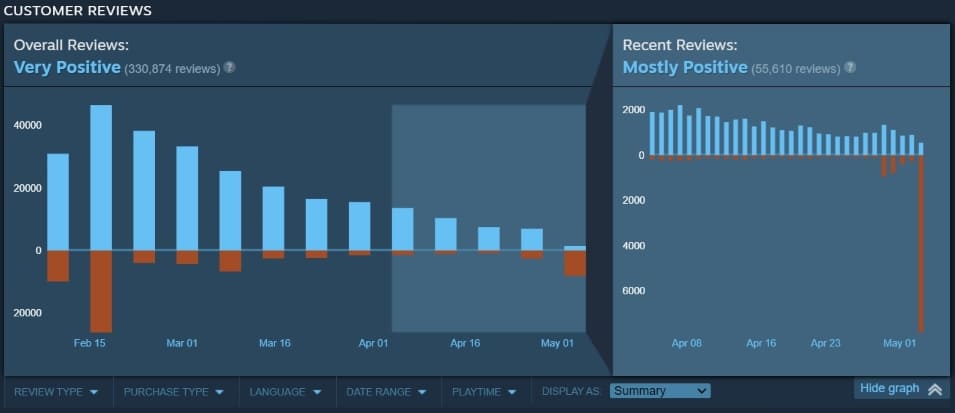Click the double chevron Hide graph icon
This screenshot has width=955, height=413.
tap(934, 389)
